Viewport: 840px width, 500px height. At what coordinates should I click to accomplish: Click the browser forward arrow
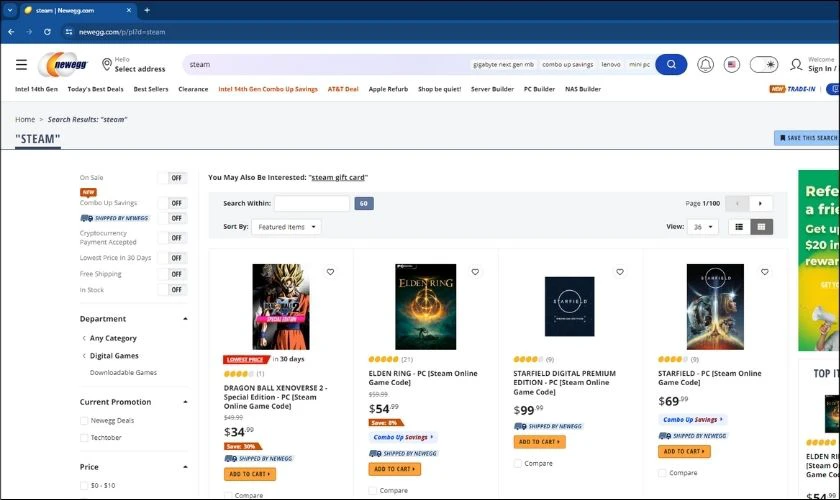(29, 32)
